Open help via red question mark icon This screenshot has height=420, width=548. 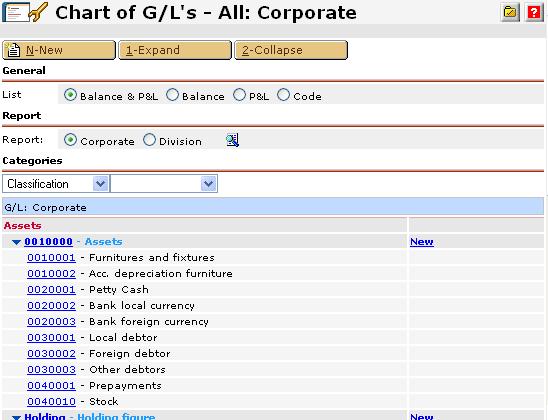click(x=534, y=13)
